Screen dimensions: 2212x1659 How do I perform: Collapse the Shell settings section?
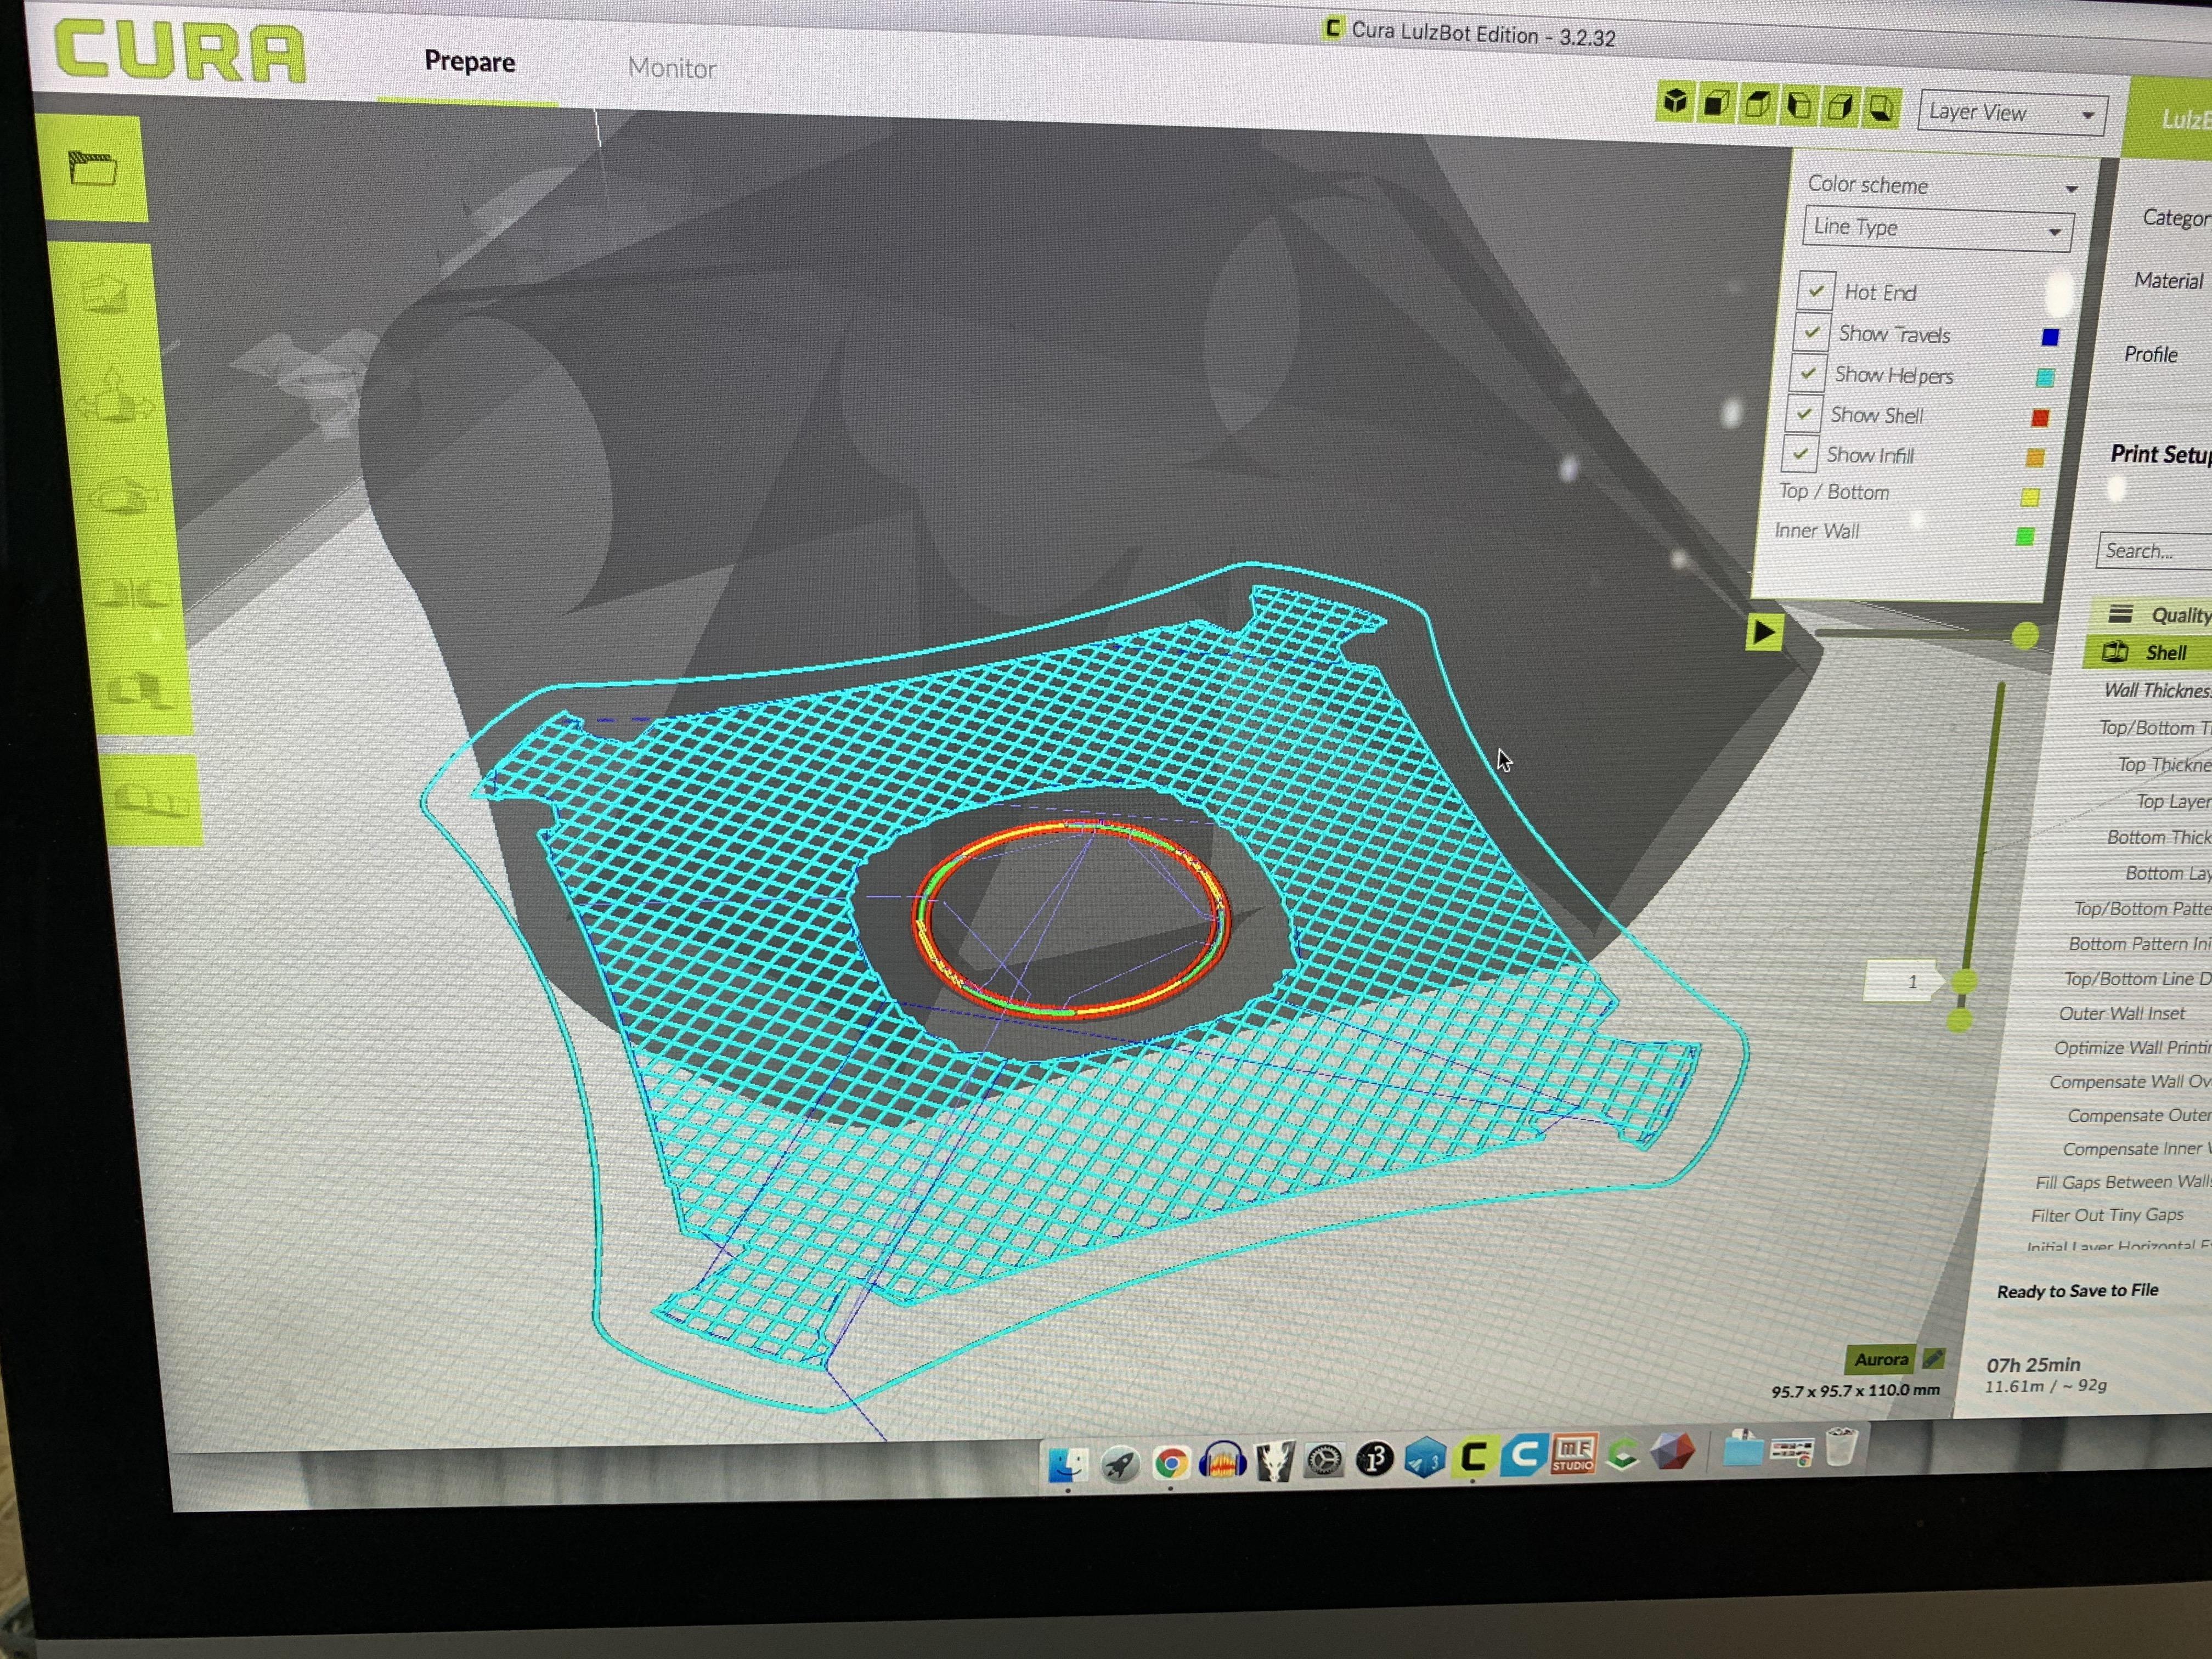(x=2164, y=653)
